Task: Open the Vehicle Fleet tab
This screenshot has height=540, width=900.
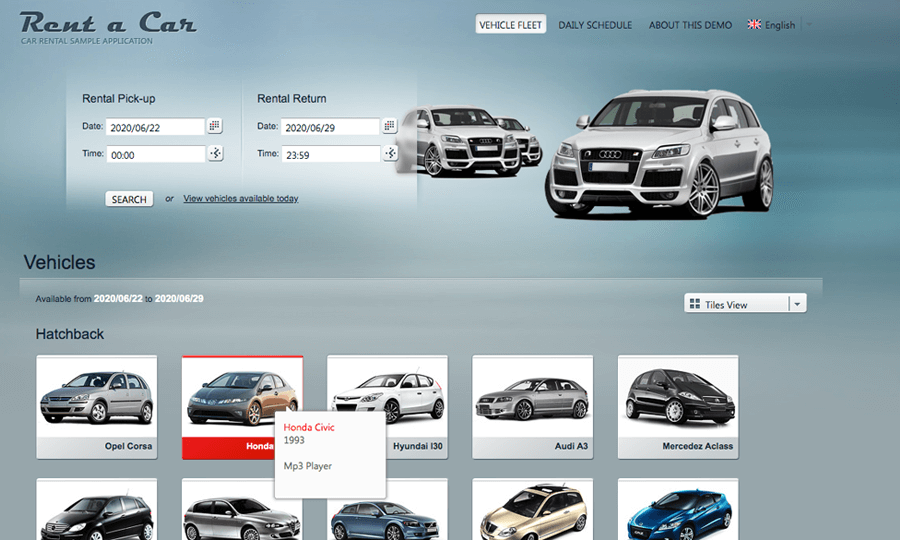Action: click(x=510, y=25)
